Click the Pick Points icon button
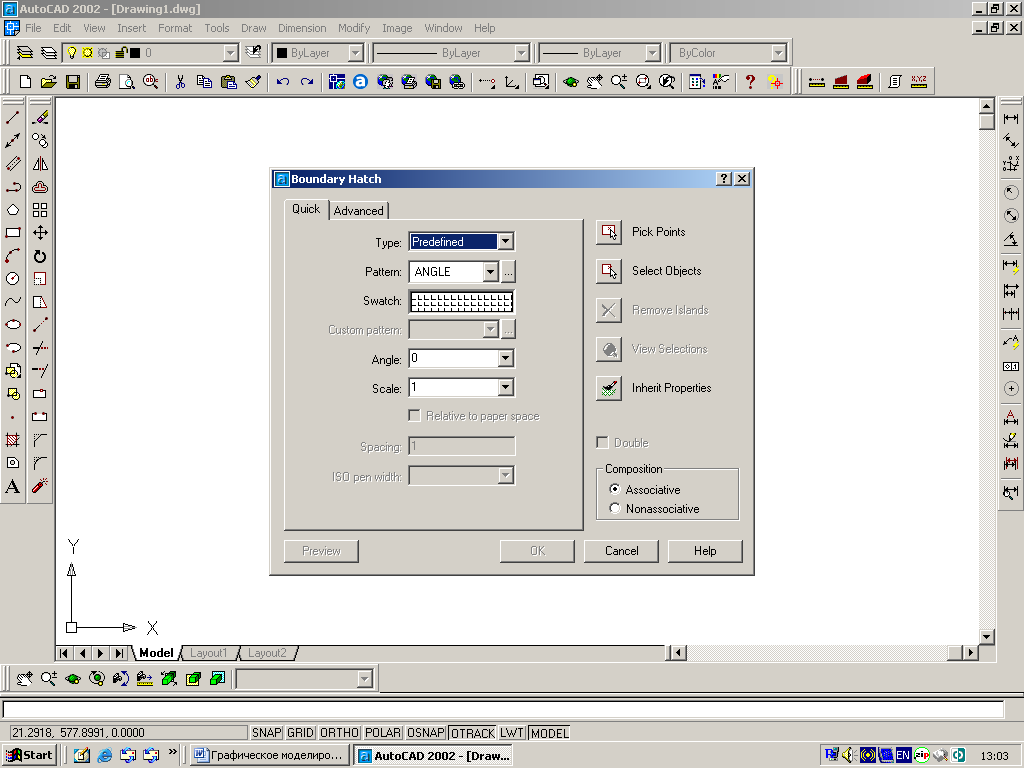1024x768 pixels. coord(609,232)
